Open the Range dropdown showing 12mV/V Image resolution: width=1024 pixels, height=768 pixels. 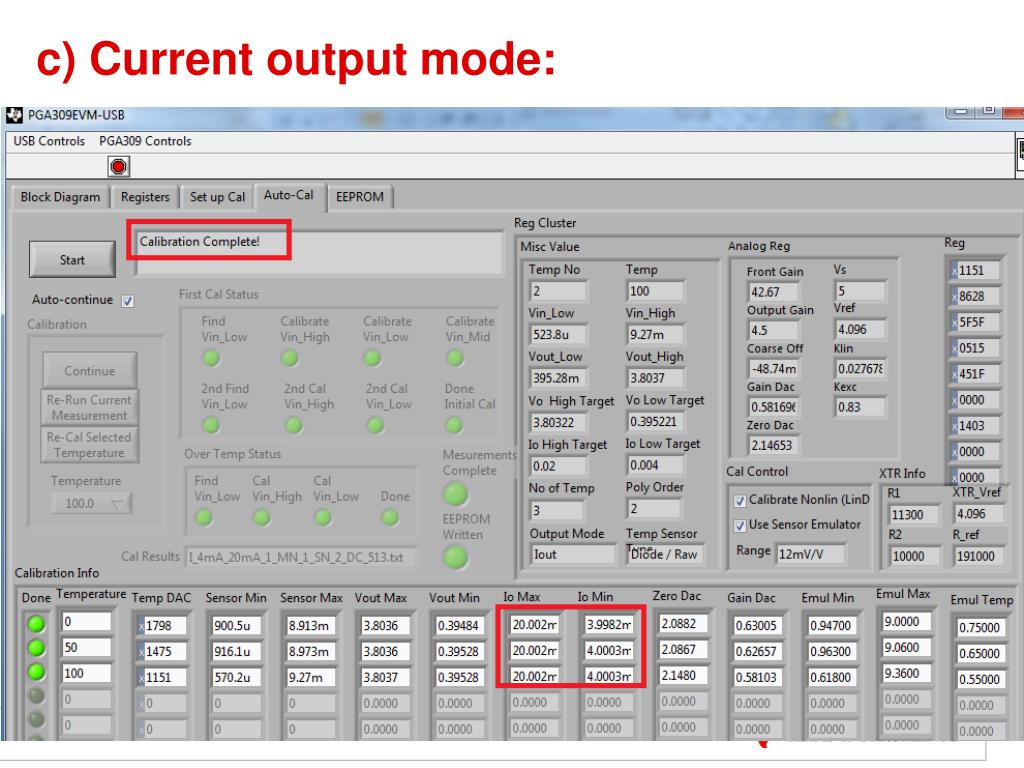pos(810,554)
